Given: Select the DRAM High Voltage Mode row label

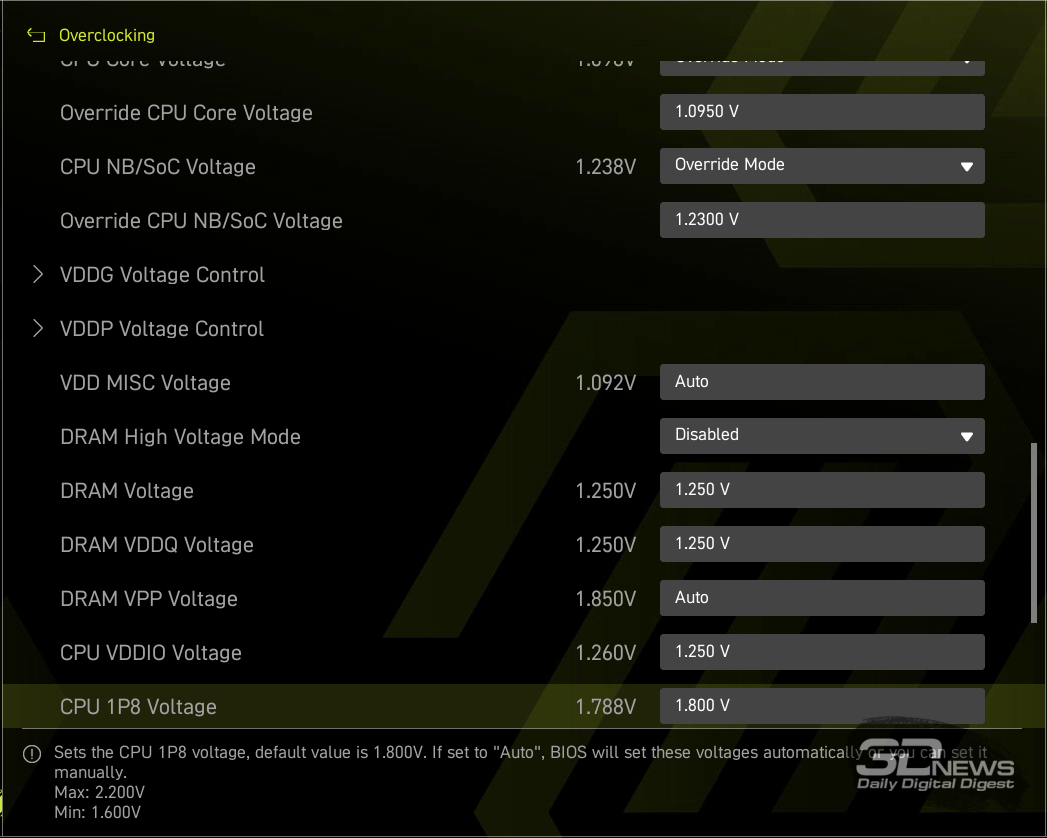Looking at the screenshot, I should [180, 437].
